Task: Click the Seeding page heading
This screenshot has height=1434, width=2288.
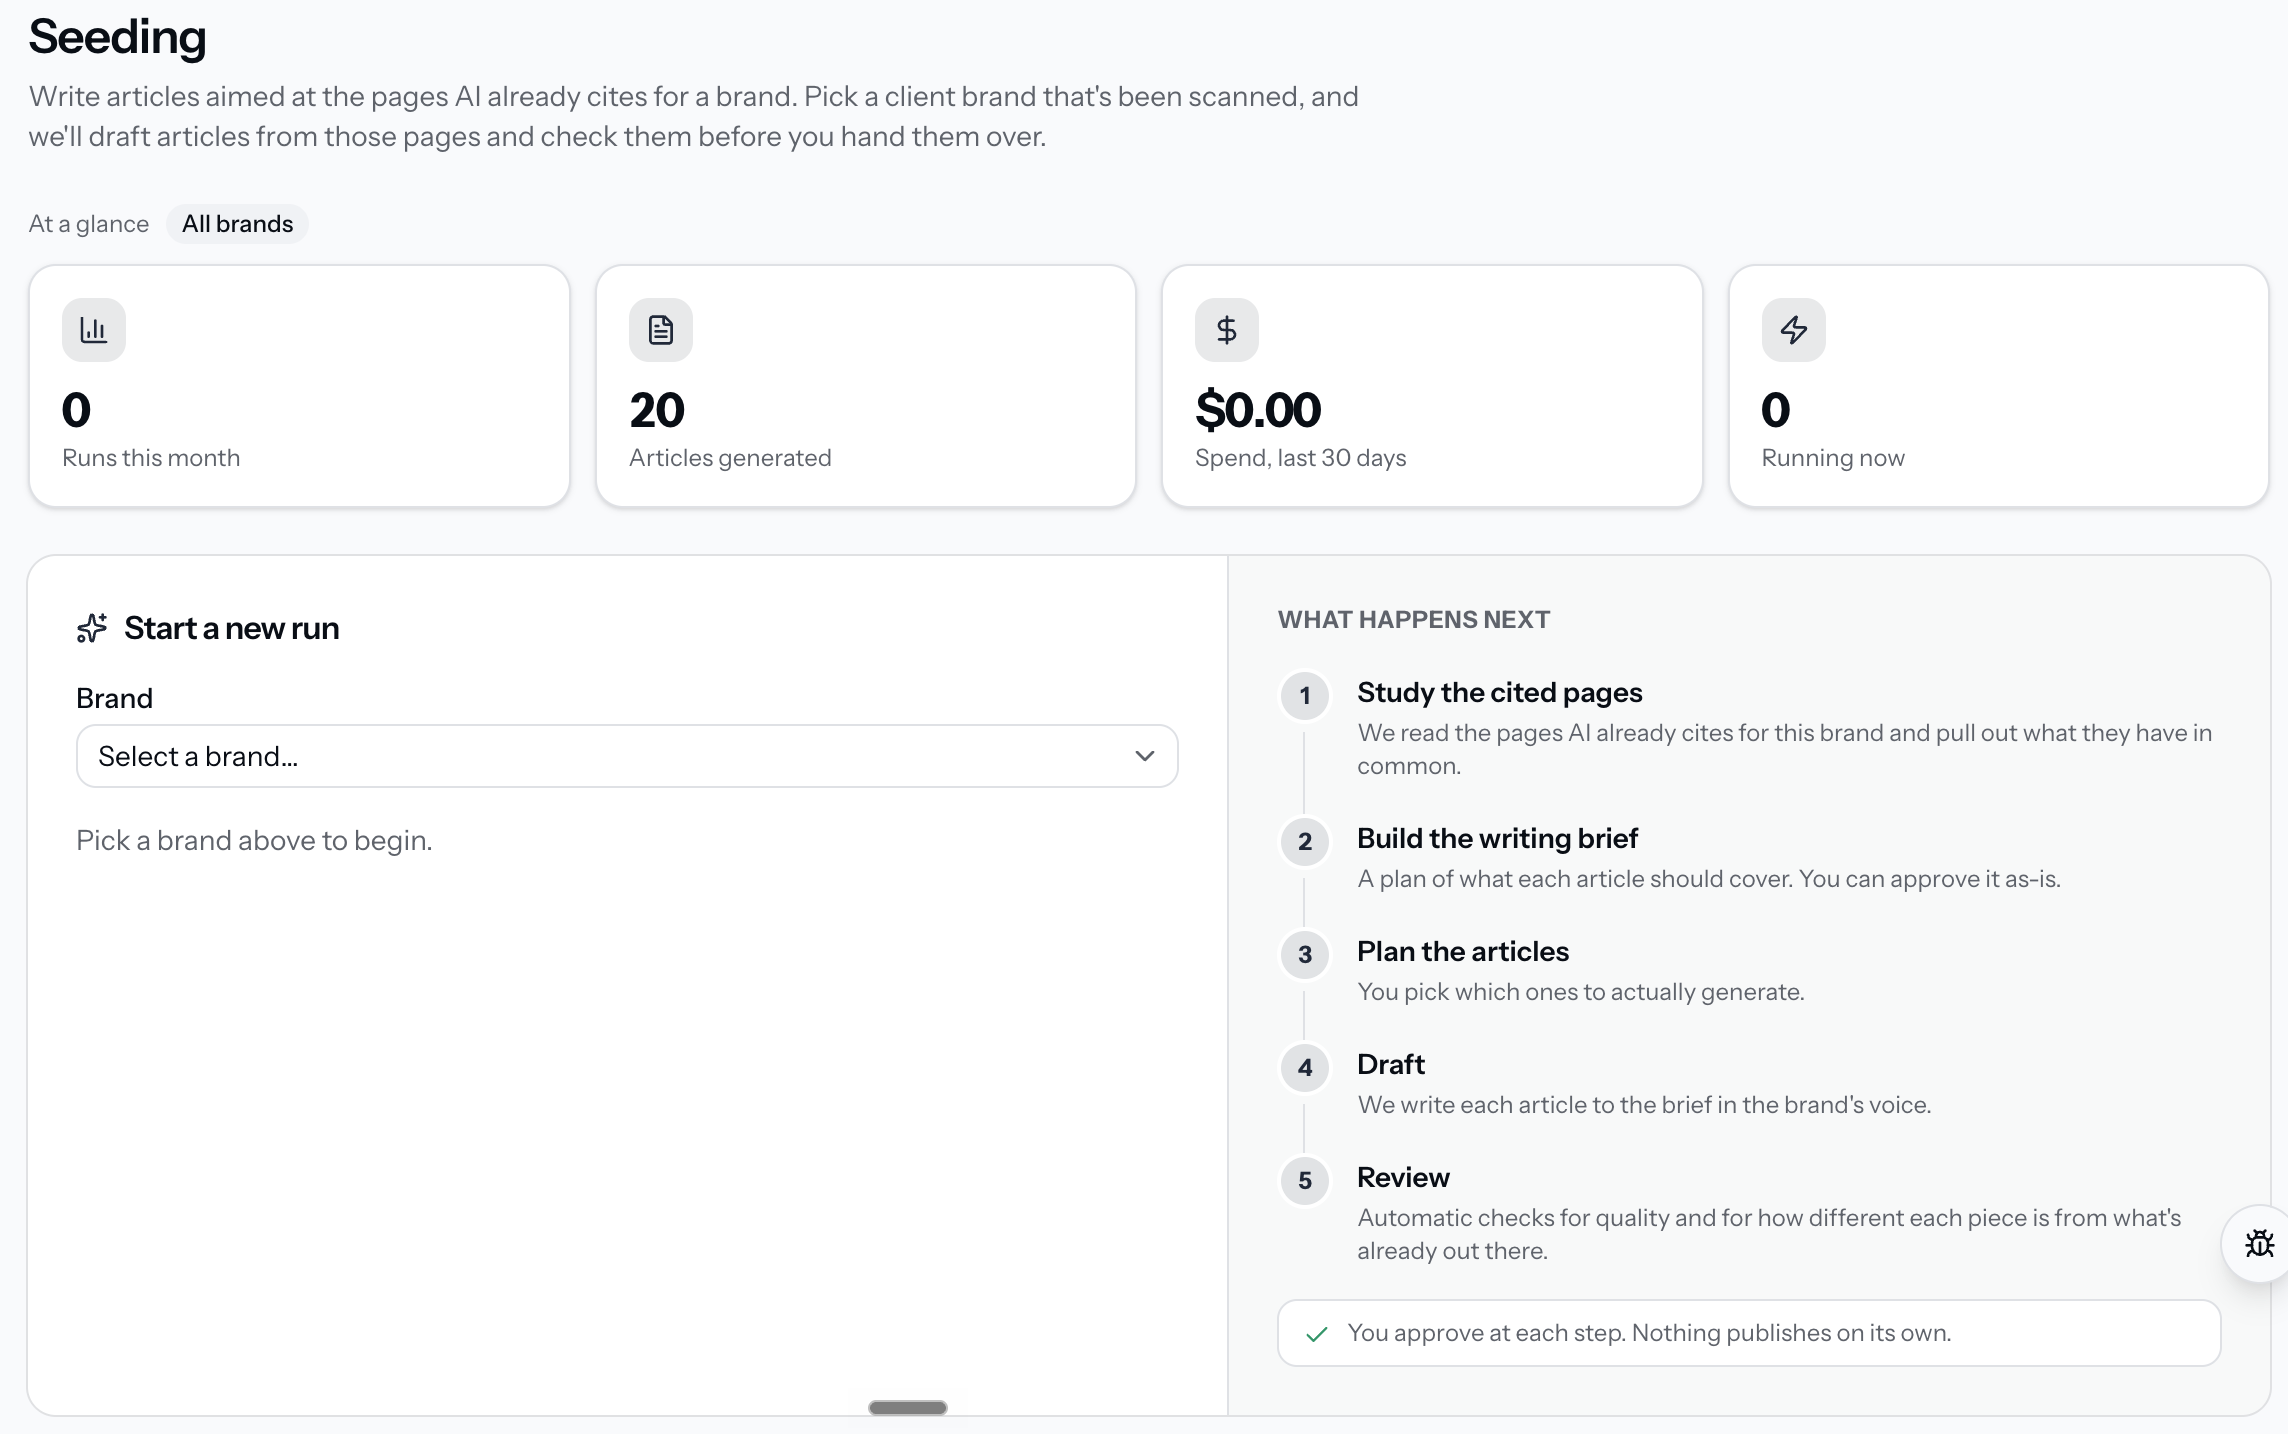Action: pyautogui.click(x=118, y=37)
